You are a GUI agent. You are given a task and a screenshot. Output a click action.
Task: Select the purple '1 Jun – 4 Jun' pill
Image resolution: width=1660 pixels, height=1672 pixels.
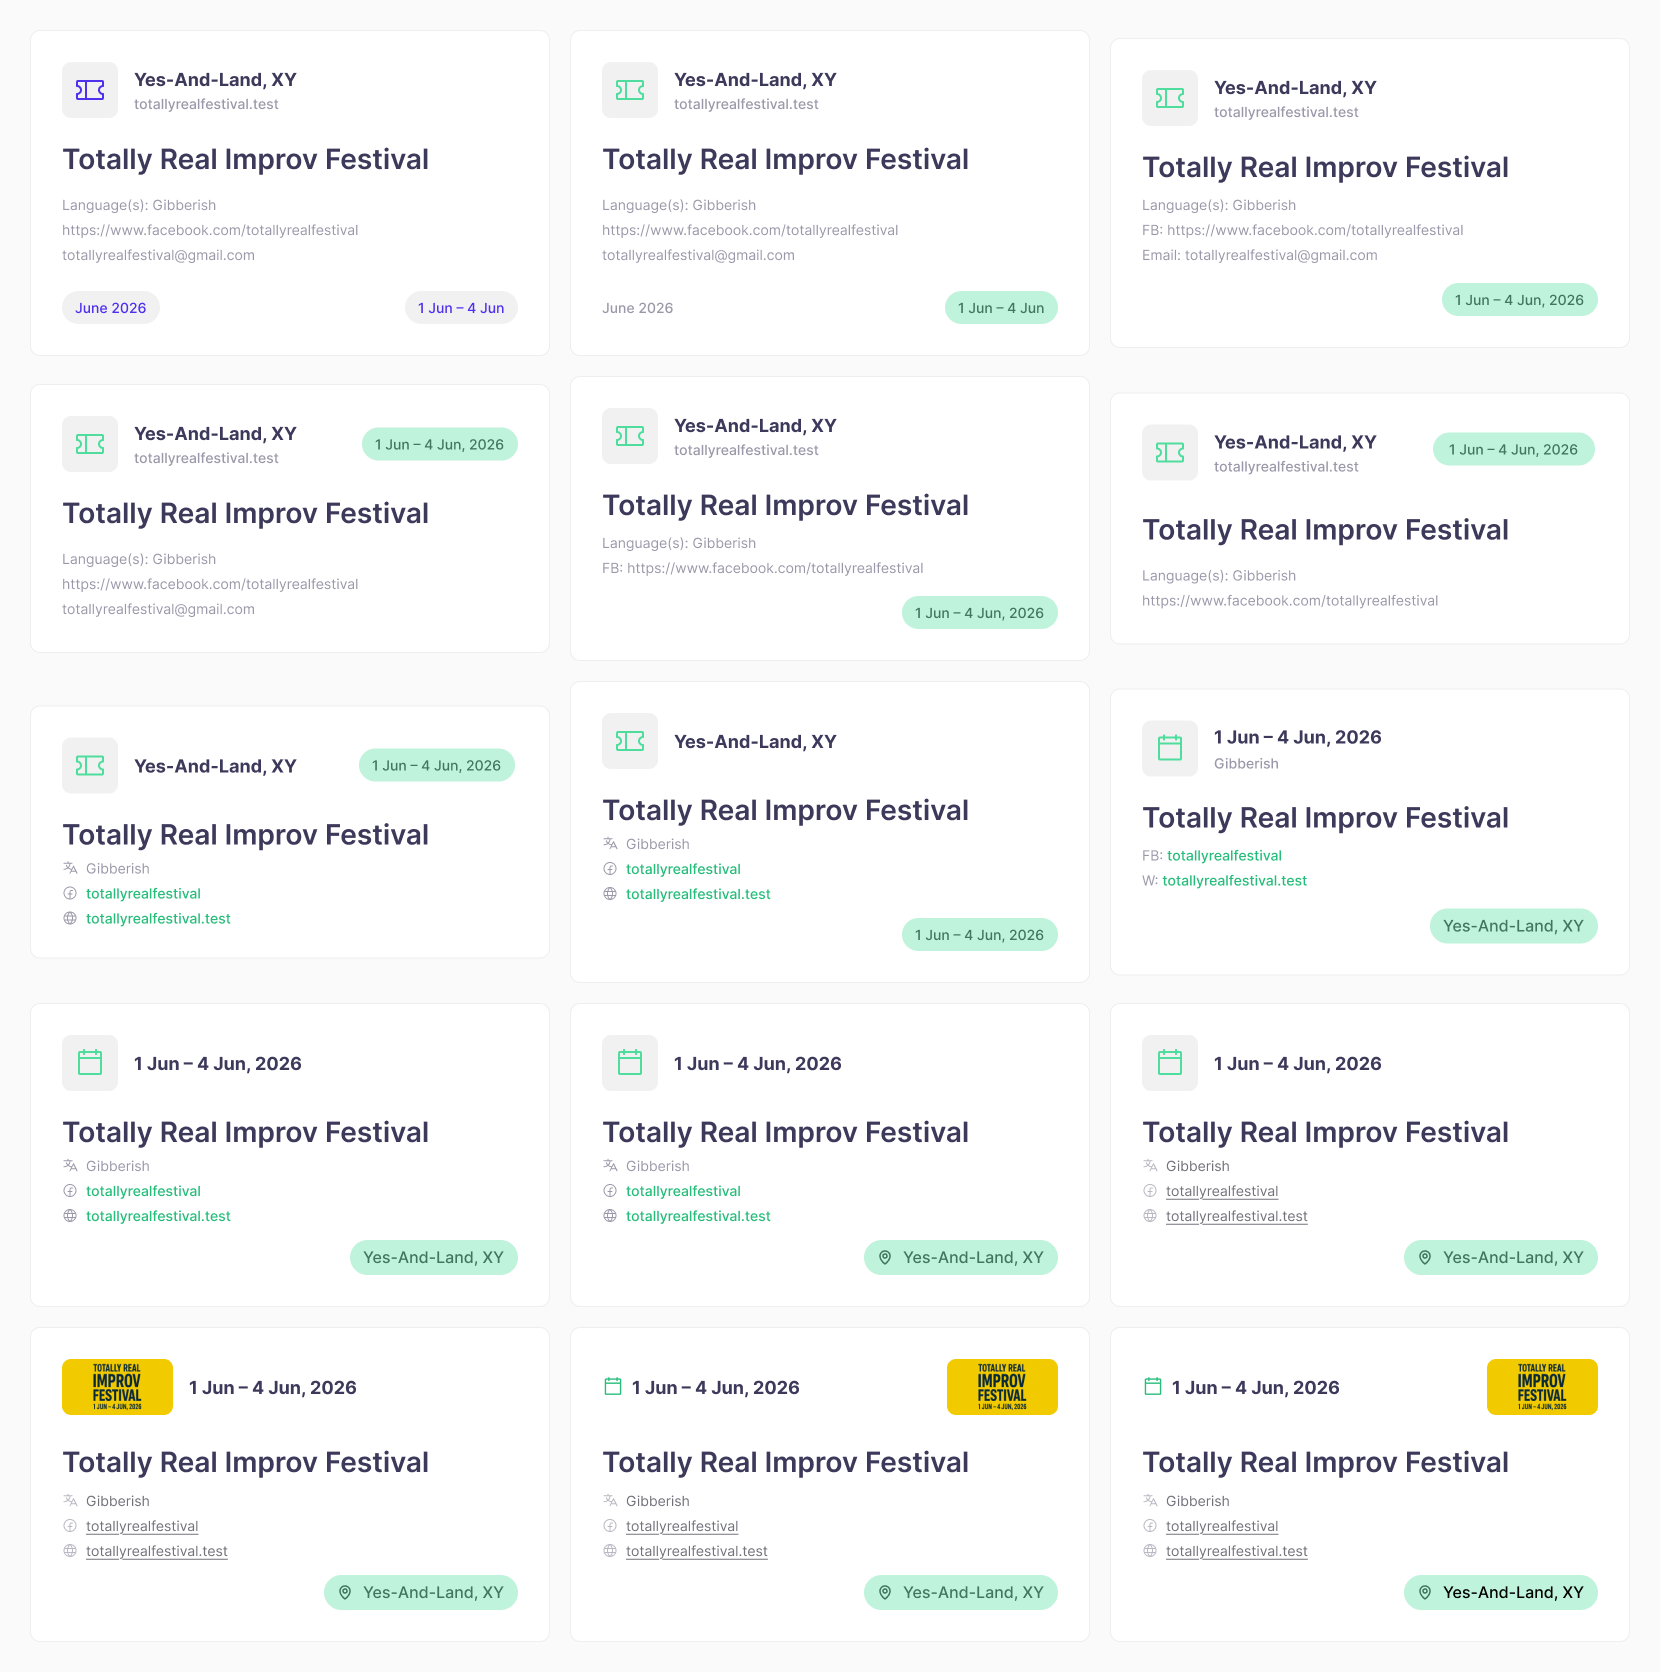tap(461, 308)
